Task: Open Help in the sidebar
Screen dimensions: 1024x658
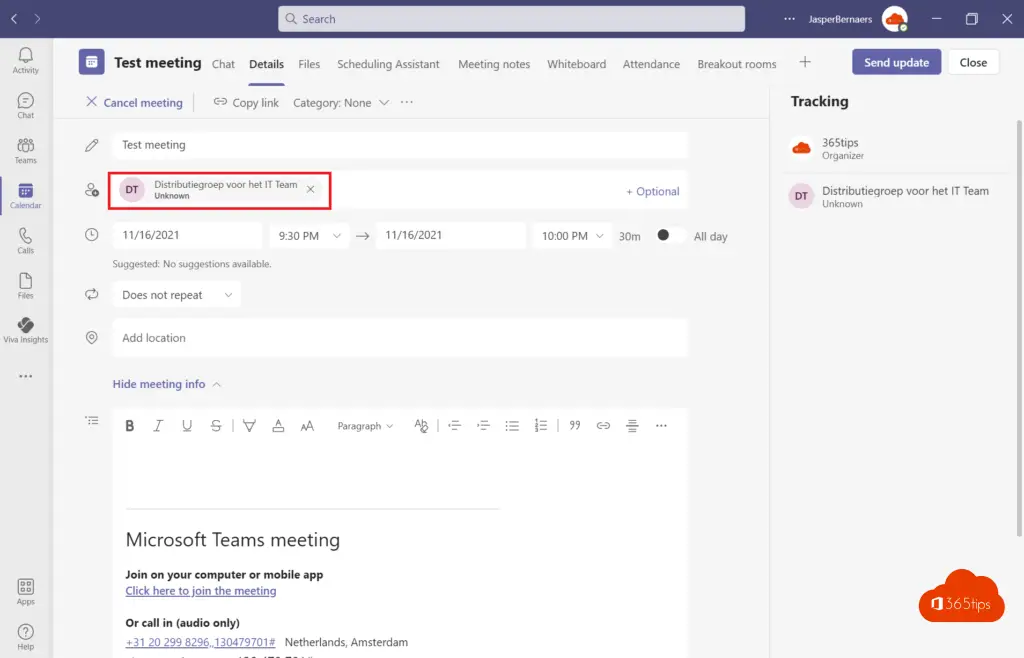Action: coord(25,637)
